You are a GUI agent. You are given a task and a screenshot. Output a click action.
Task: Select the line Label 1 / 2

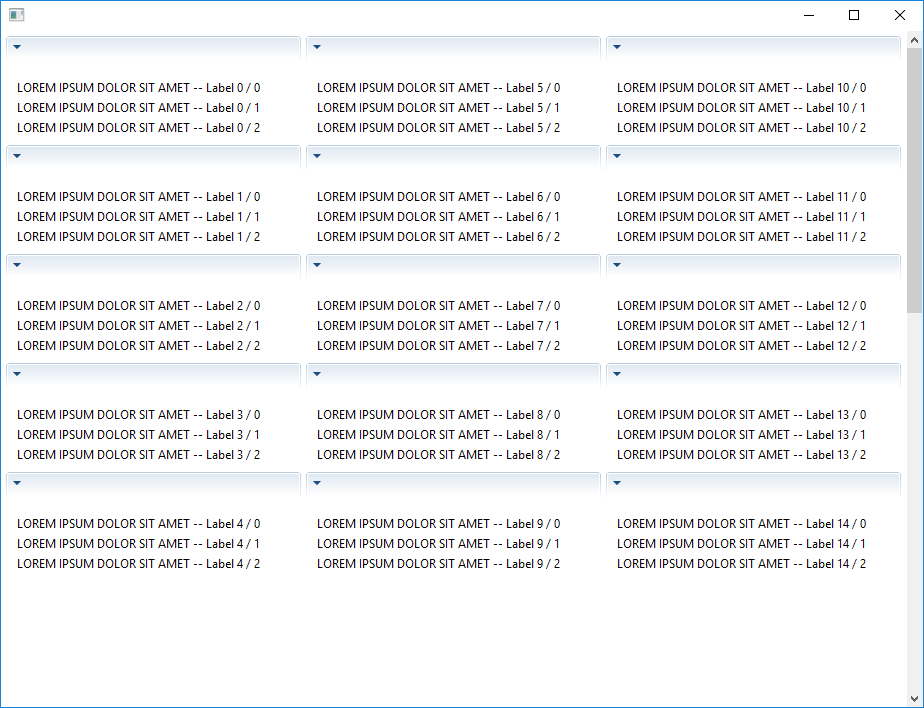138,237
